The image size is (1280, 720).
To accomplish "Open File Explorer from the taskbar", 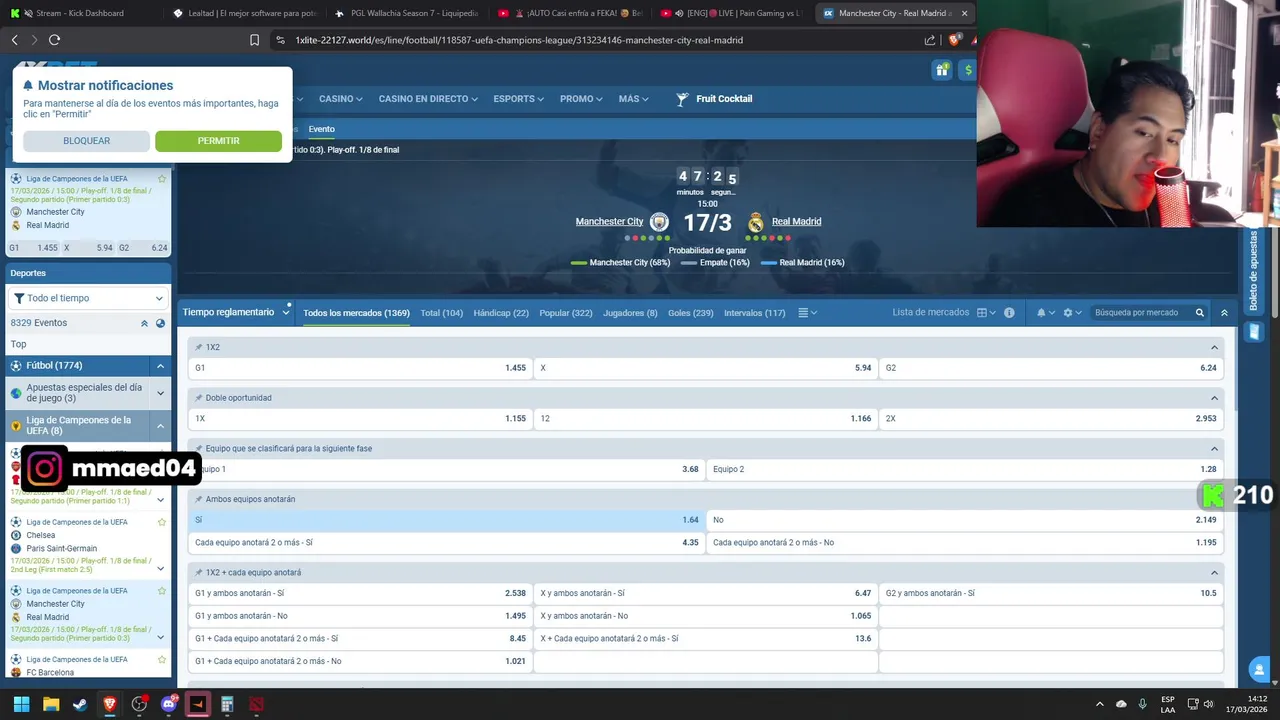I will pyautogui.click(x=51, y=704).
